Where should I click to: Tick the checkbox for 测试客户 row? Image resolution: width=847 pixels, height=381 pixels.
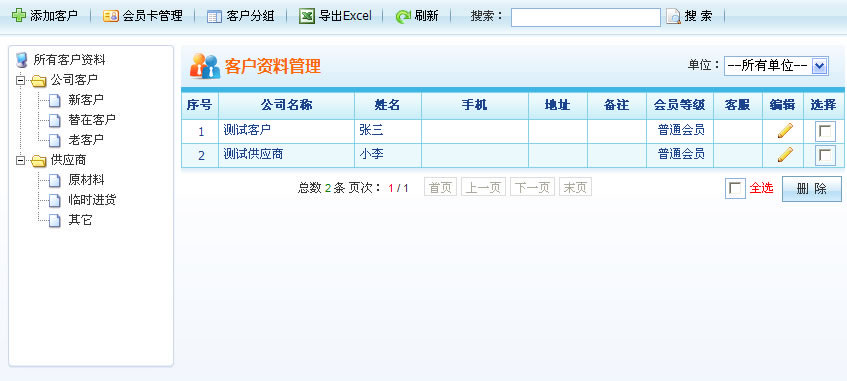825,131
